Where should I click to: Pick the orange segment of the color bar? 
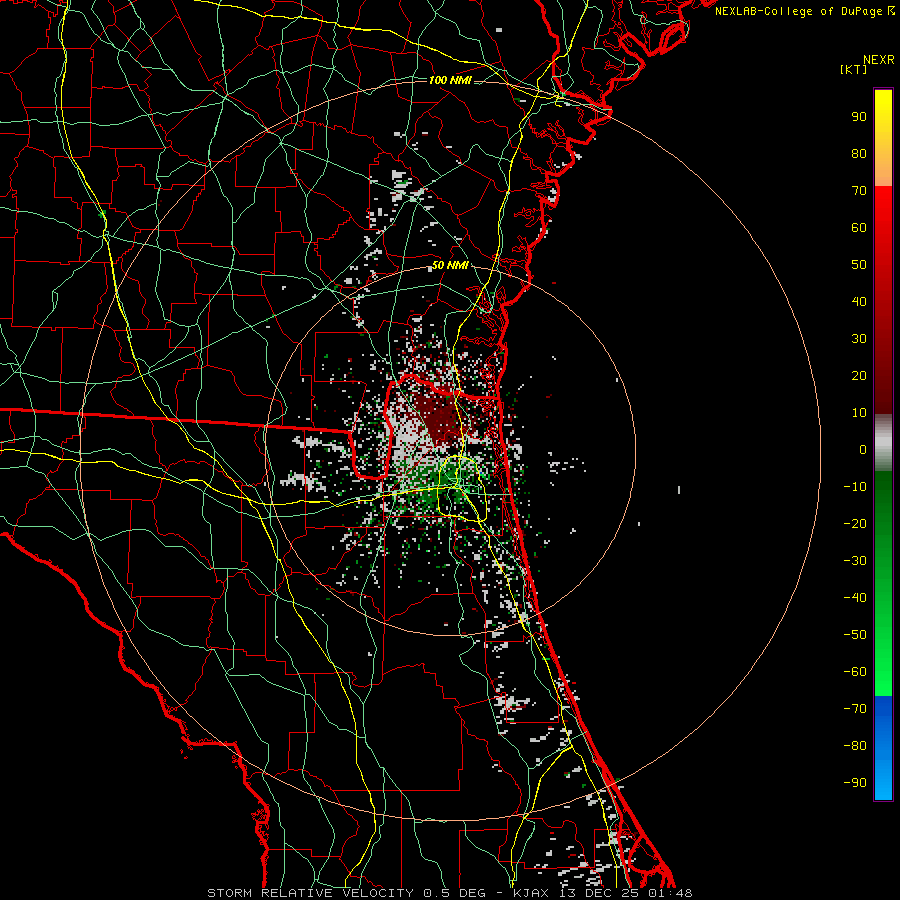point(883,170)
